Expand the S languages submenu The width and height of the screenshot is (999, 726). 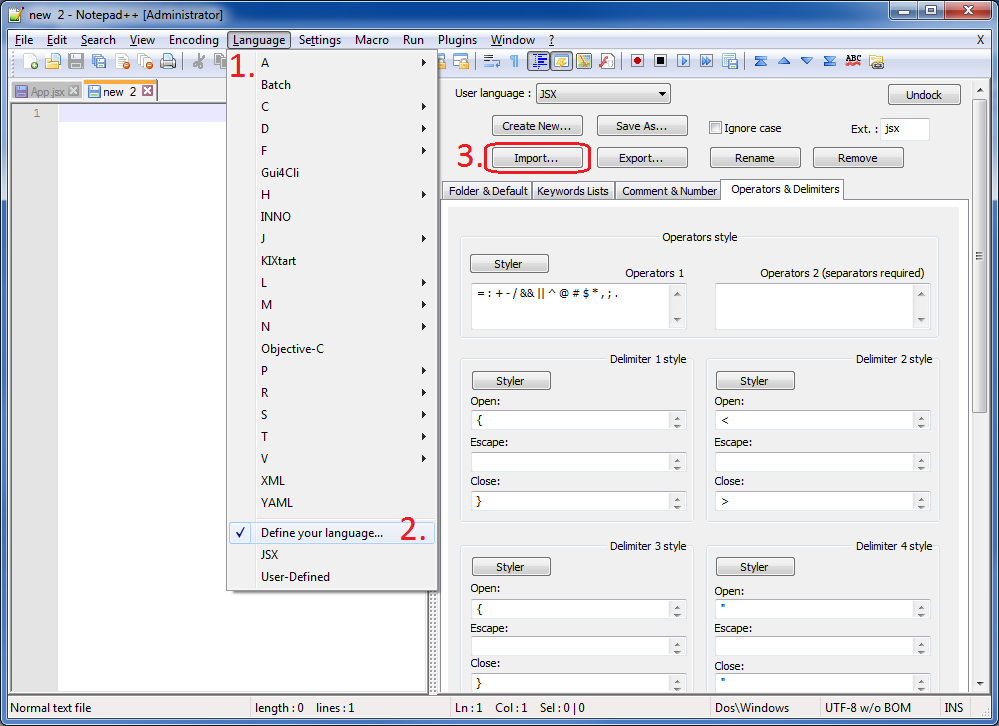pyautogui.click(x=332, y=415)
